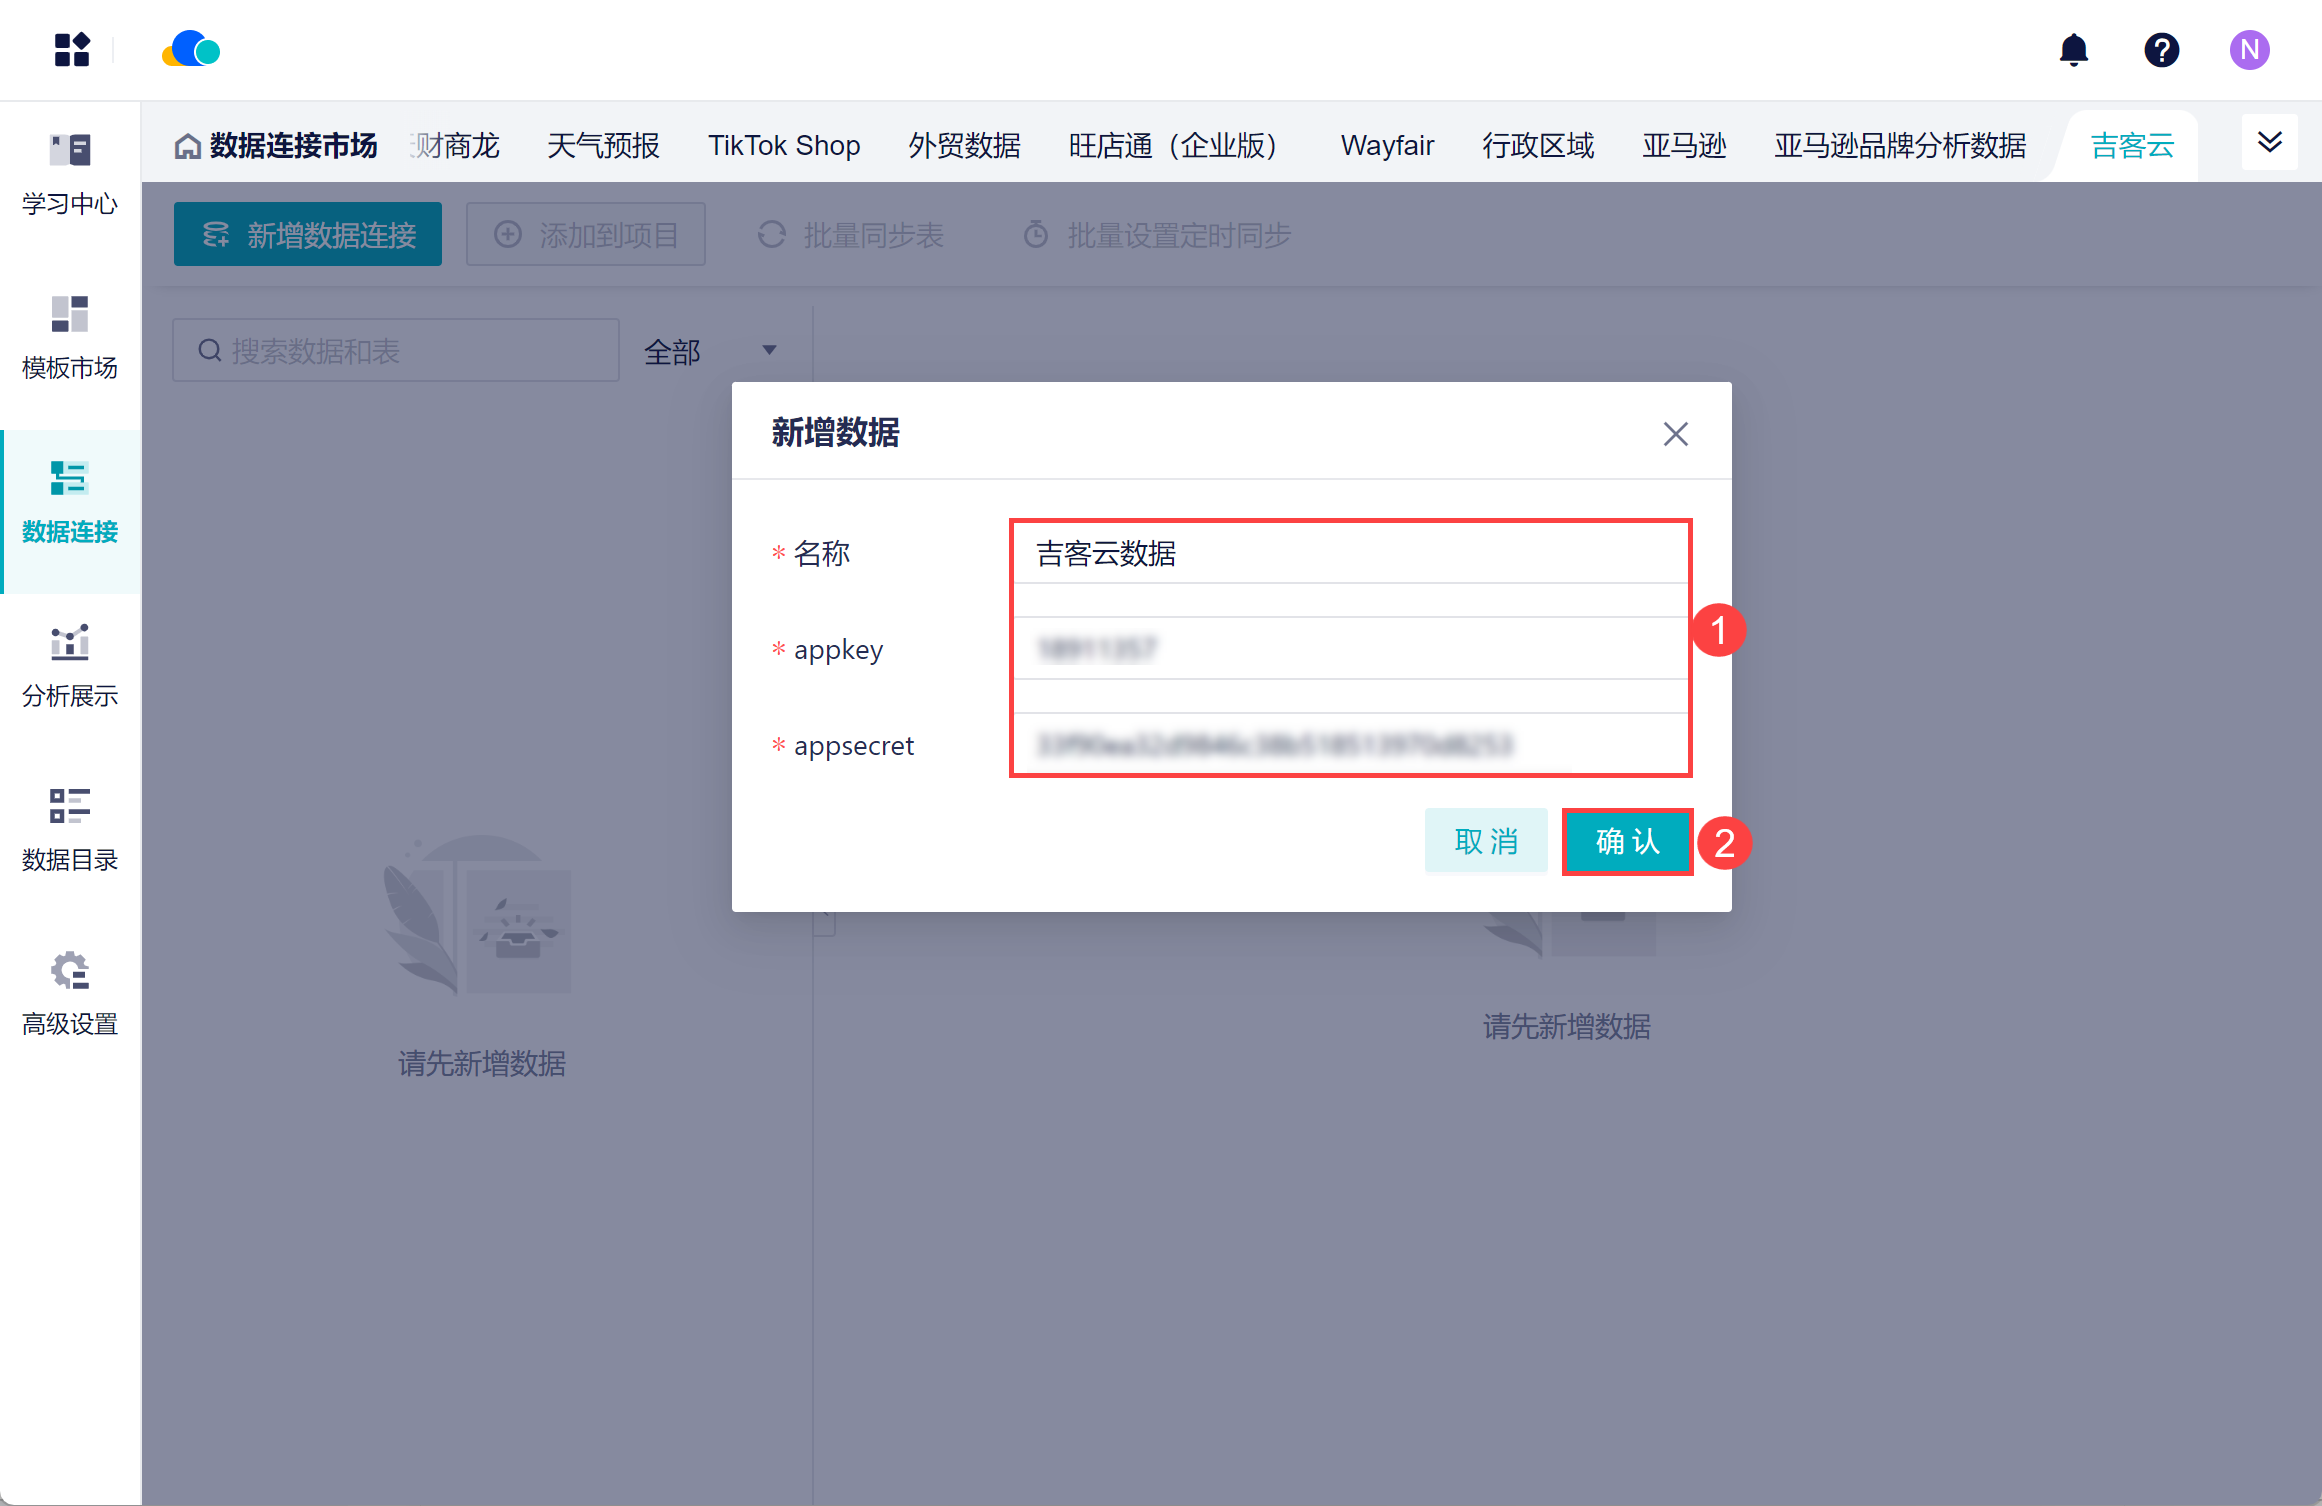Open 分析展示 in the sidebar
Viewport: 2322px width, 1506px height.
click(70, 666)
